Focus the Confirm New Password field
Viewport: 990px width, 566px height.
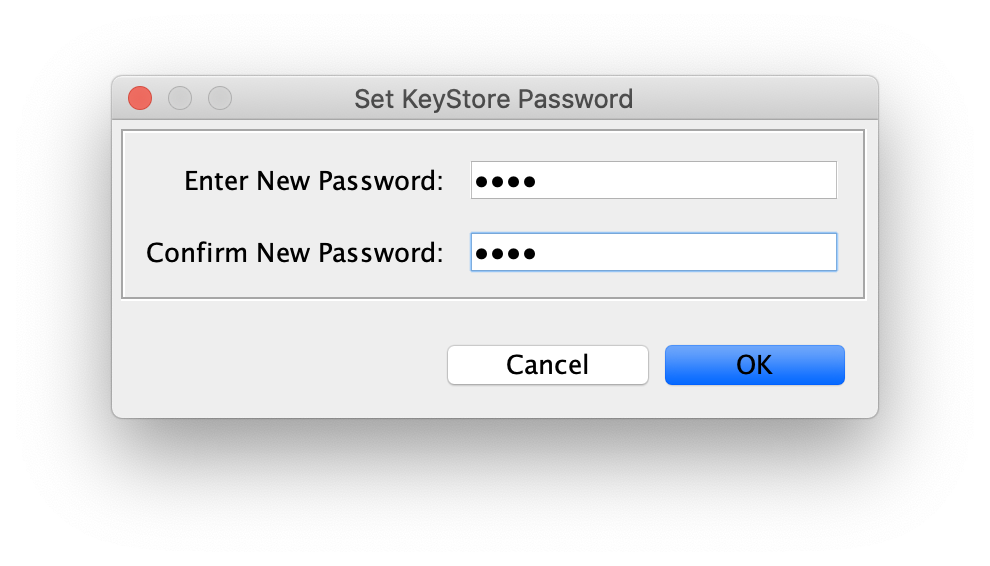[x=653, y=252]
